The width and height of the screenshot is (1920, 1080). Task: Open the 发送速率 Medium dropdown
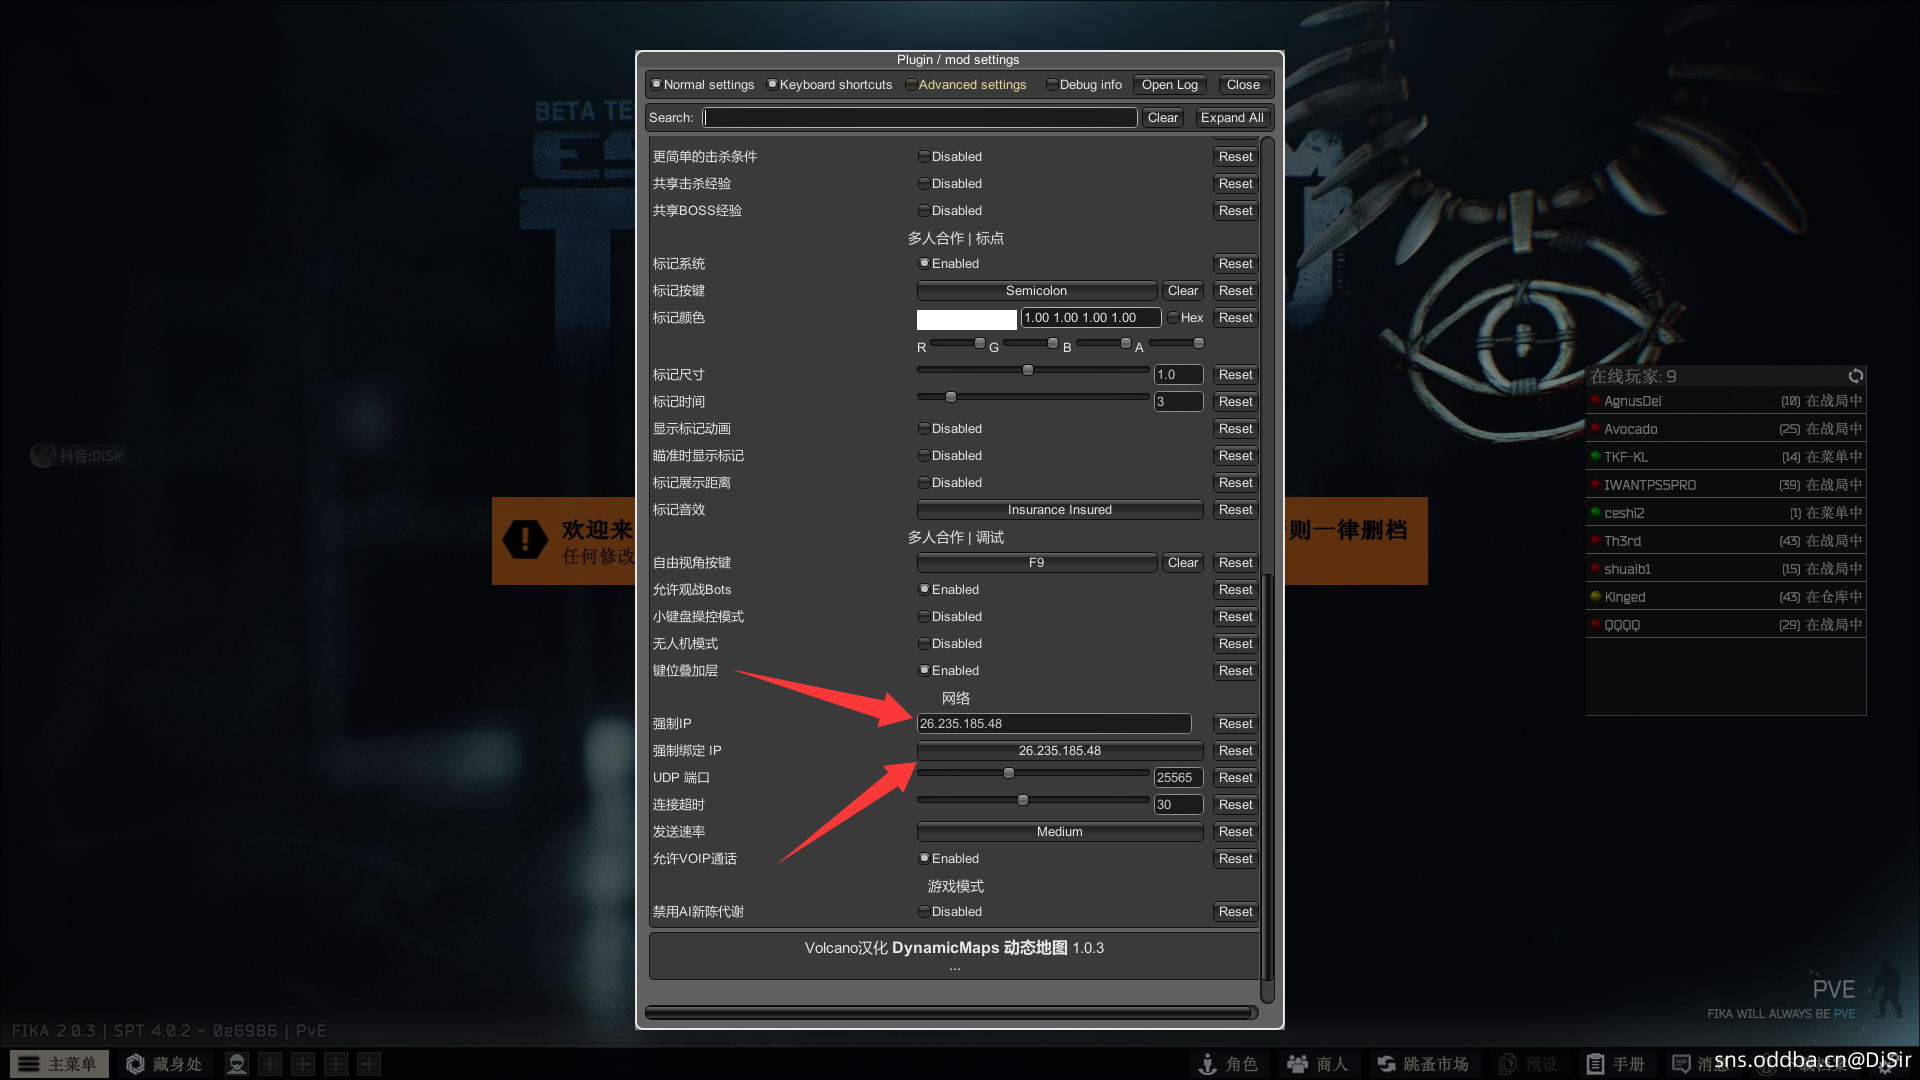click(x=1059, y=832)
